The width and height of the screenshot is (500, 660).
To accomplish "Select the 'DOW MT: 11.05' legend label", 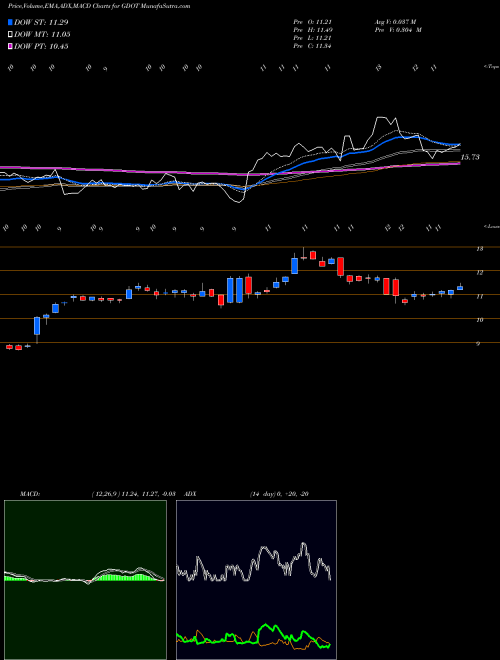I will point(42,35).
